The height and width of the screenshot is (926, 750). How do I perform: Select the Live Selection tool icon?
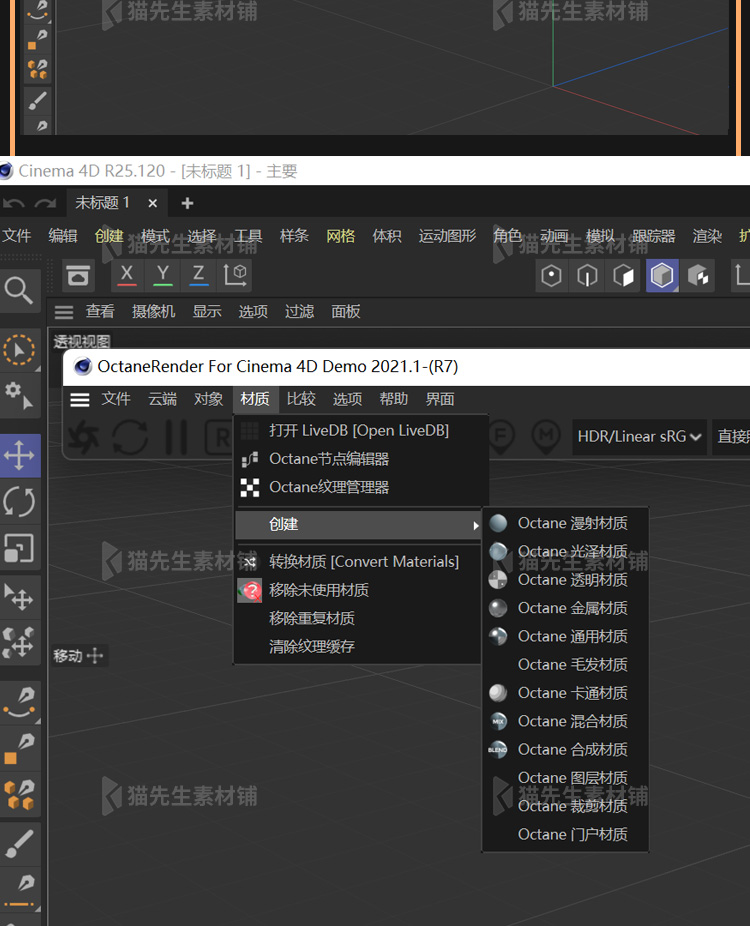tap(19, 350)
